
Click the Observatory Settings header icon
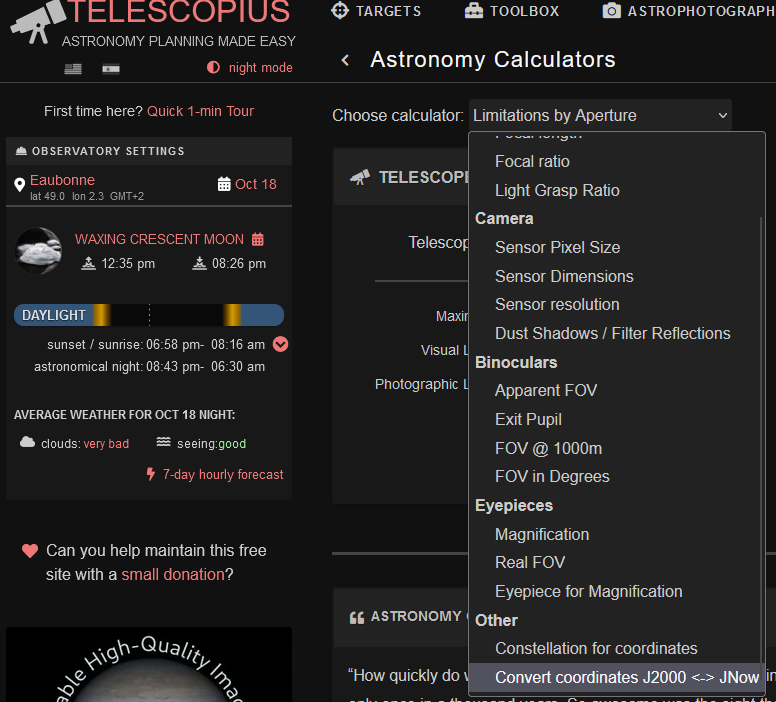pyautogui.click(x=21, y=151)
